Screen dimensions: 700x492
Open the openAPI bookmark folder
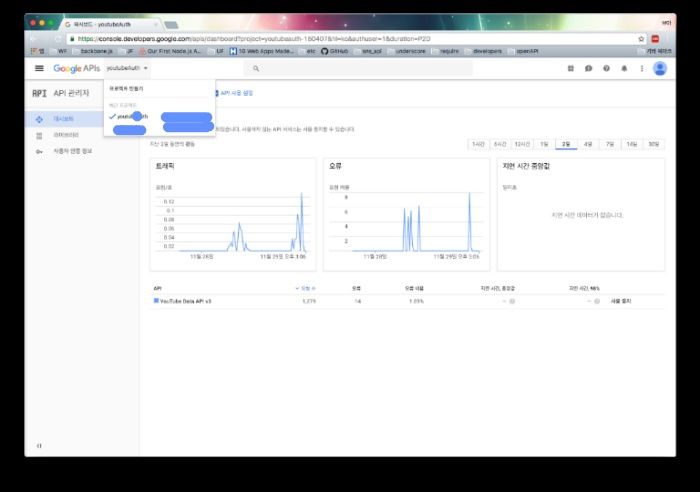pos(523,51)
